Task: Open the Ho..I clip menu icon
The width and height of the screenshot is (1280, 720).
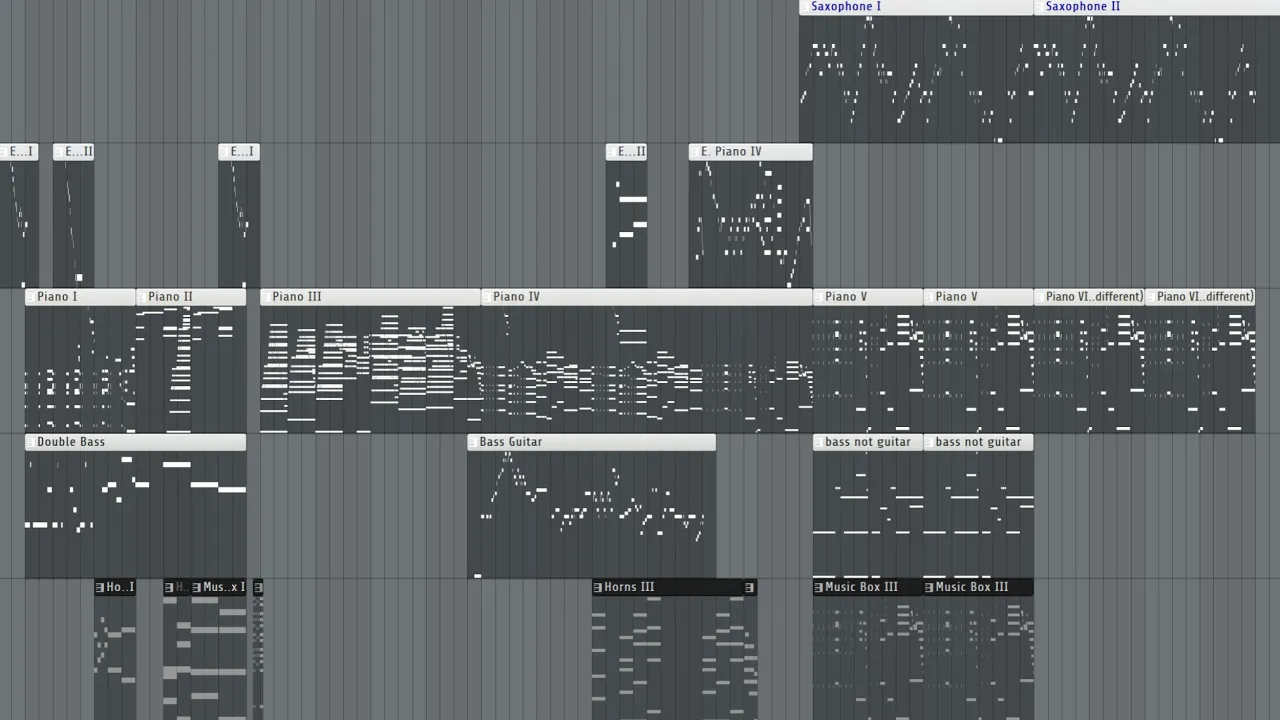Action: point(100,587)
